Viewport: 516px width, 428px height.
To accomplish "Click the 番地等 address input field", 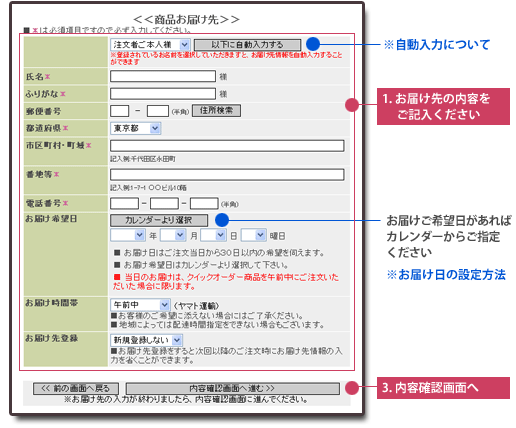I will 227,175.
